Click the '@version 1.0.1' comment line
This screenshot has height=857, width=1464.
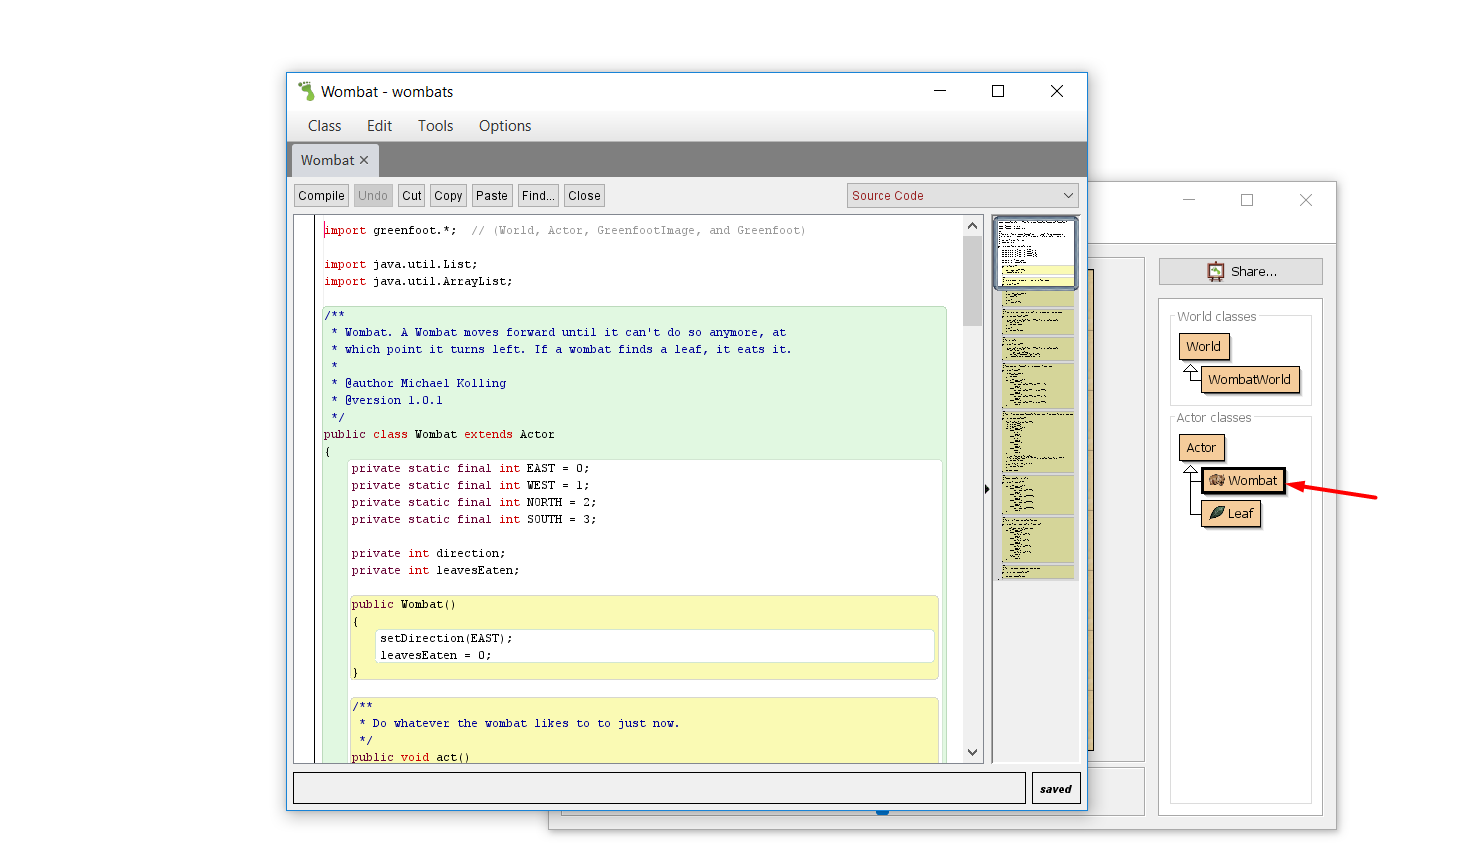tap(387, 401)
